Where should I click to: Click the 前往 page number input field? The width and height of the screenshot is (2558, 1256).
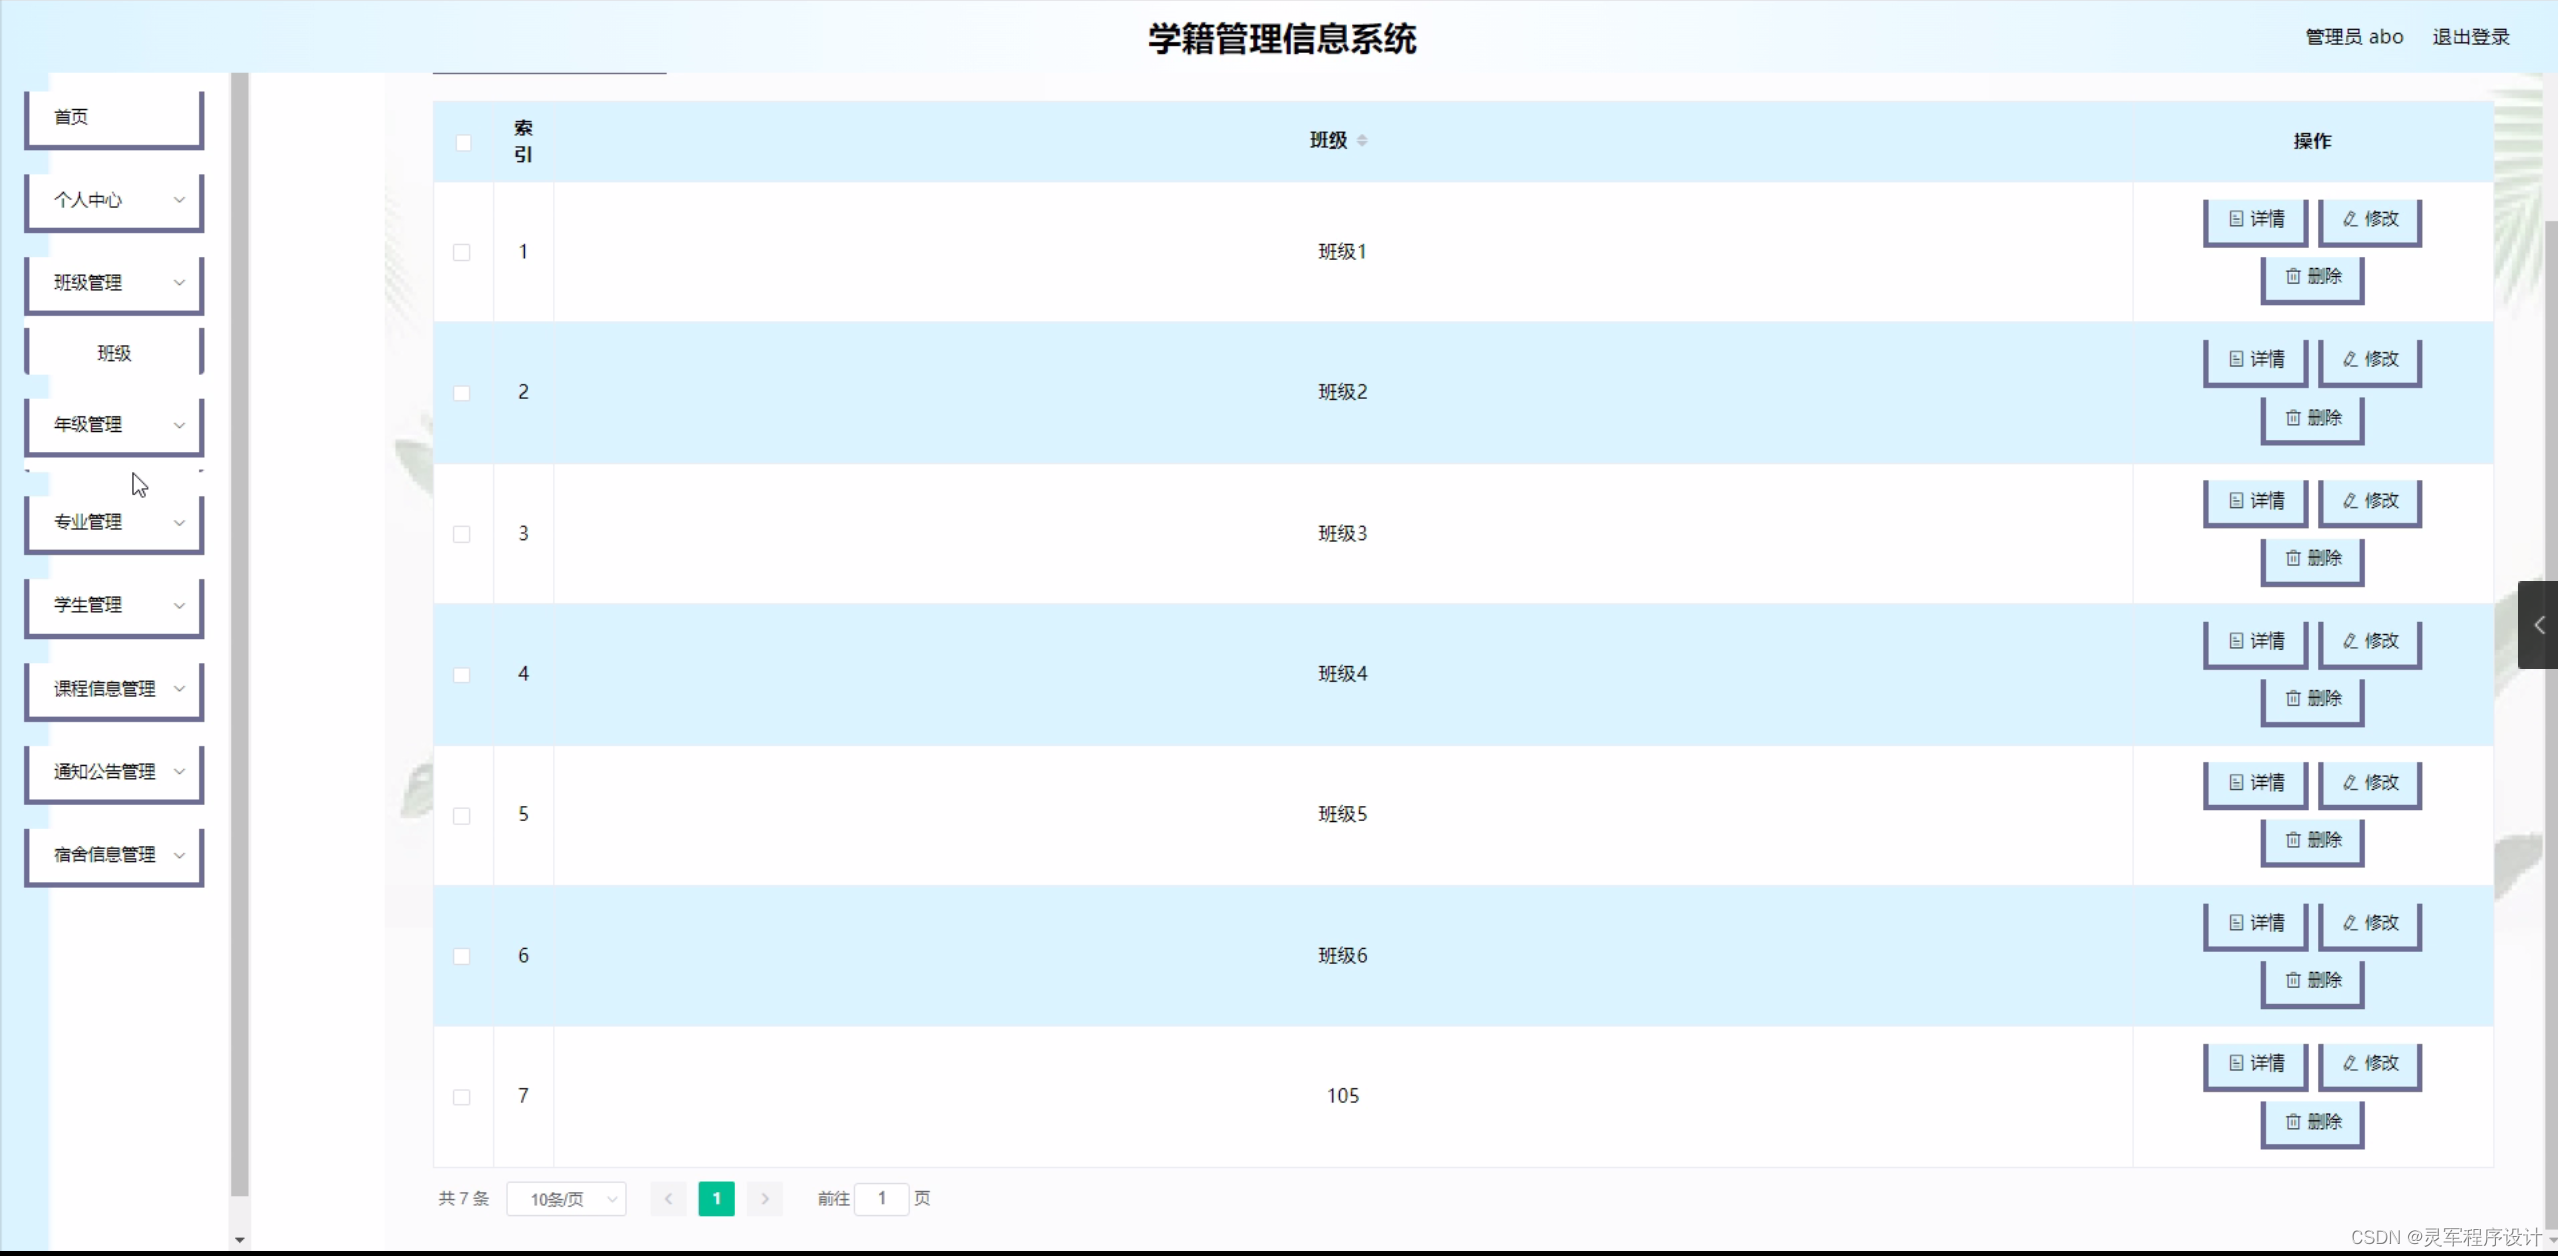881,1198
